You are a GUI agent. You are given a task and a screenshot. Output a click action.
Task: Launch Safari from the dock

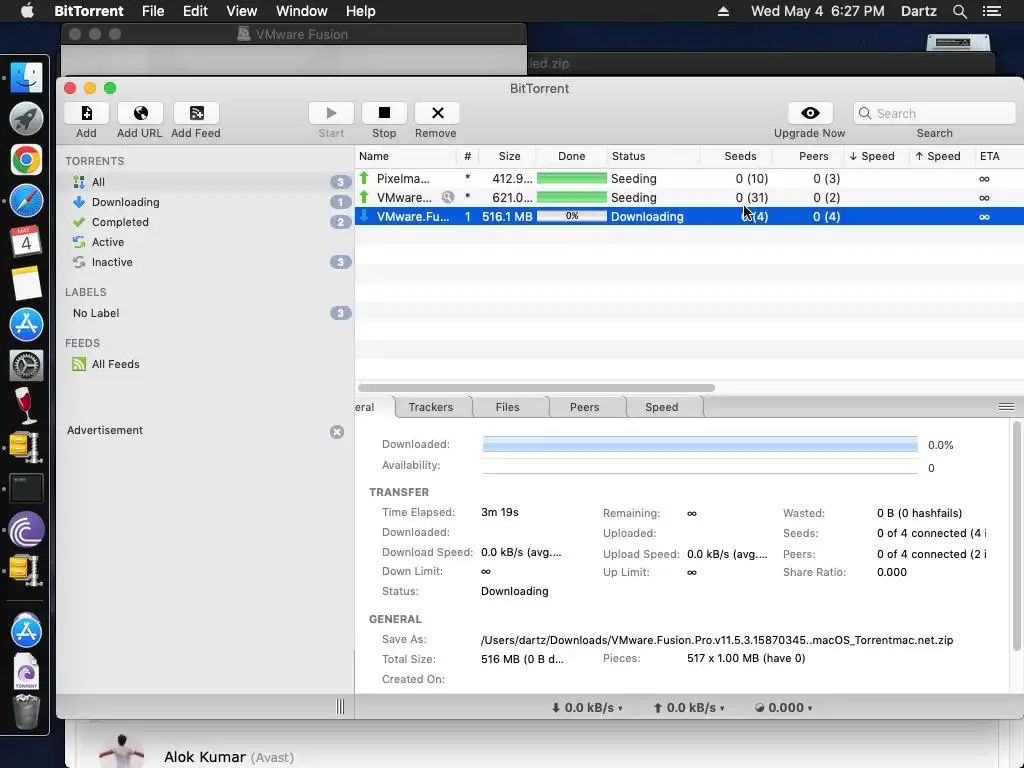pos(26,201)
